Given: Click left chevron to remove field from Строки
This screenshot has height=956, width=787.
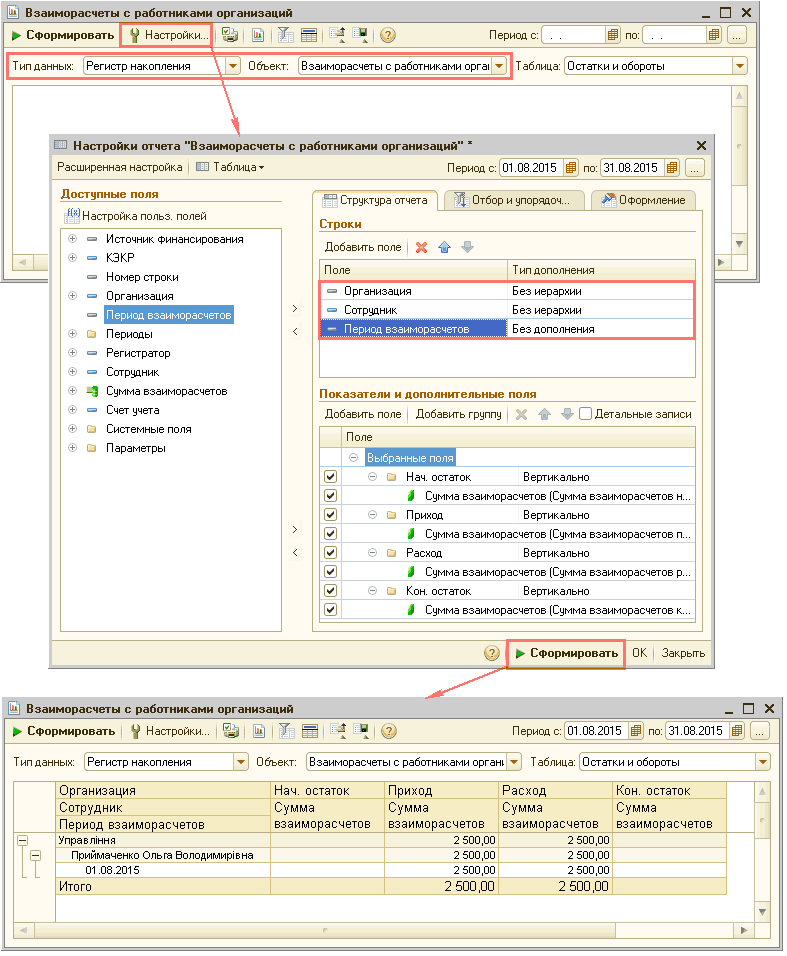Looking at the screenshot, I should pyautogui.click(x=295, y=331).
